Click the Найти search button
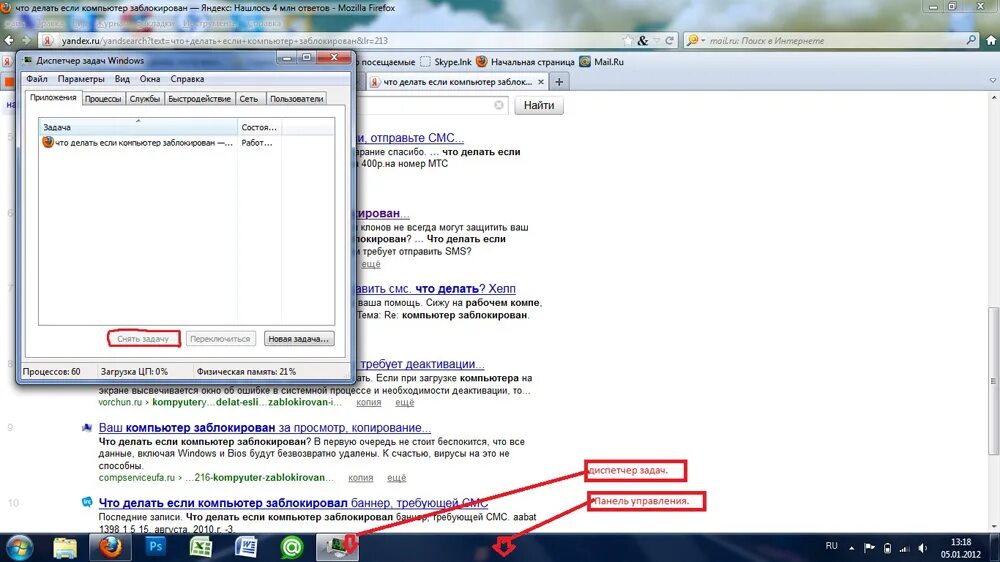 [x=539, y=105]
